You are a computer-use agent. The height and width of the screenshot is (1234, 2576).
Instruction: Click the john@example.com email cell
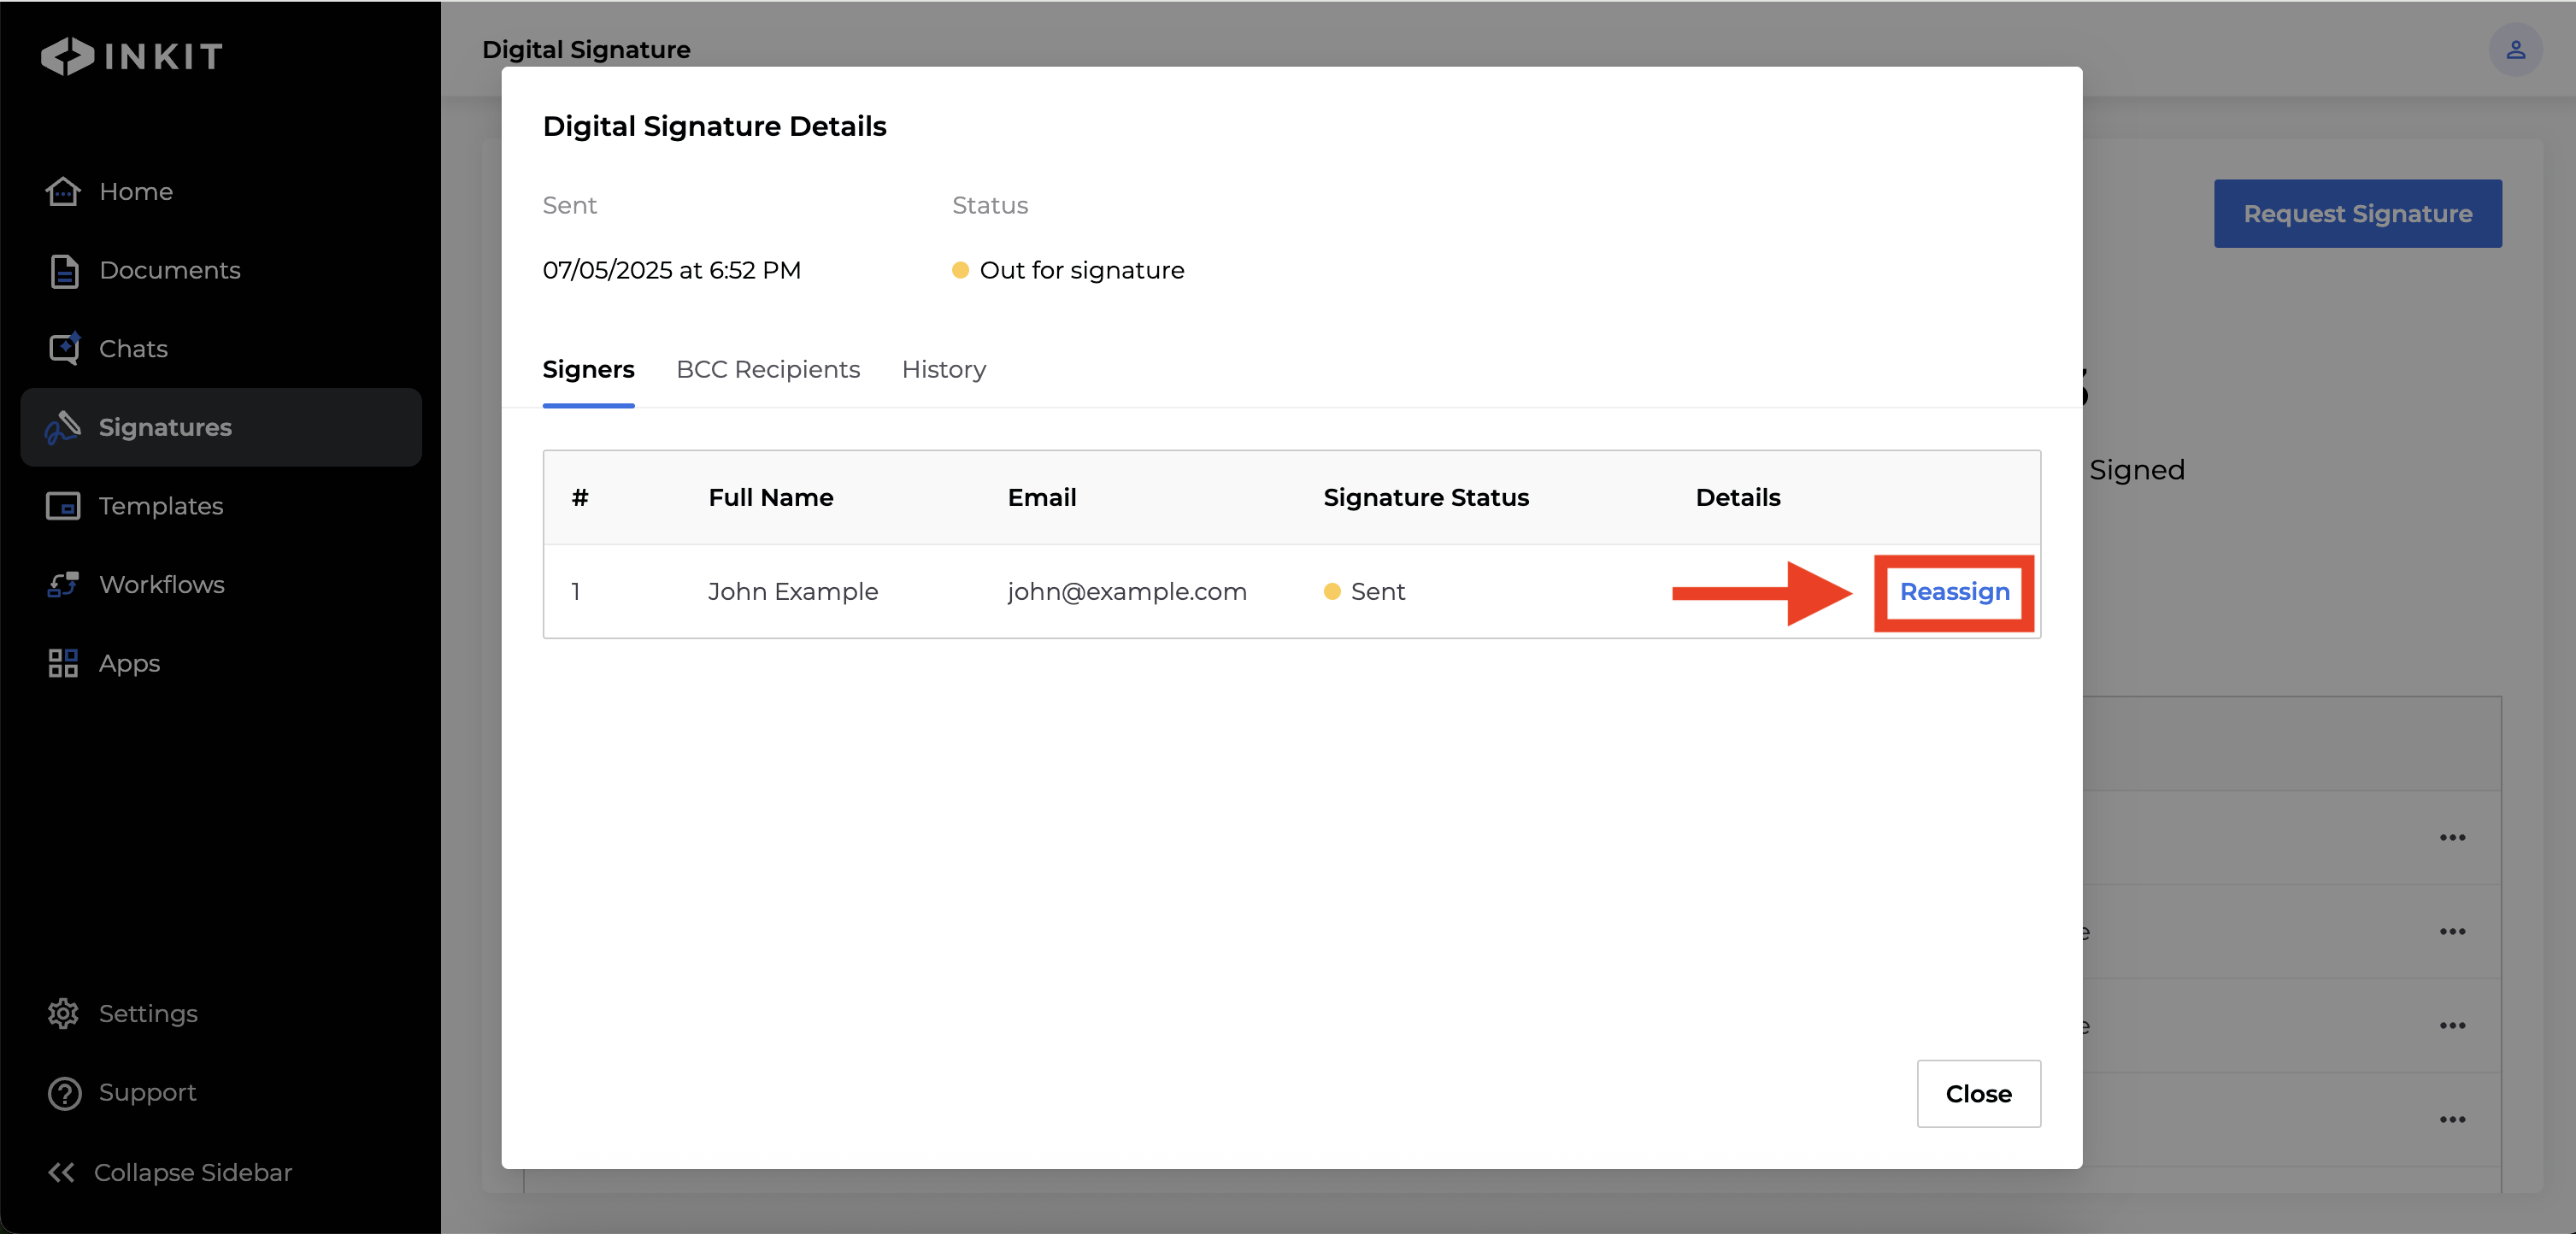pos(1127,592)
